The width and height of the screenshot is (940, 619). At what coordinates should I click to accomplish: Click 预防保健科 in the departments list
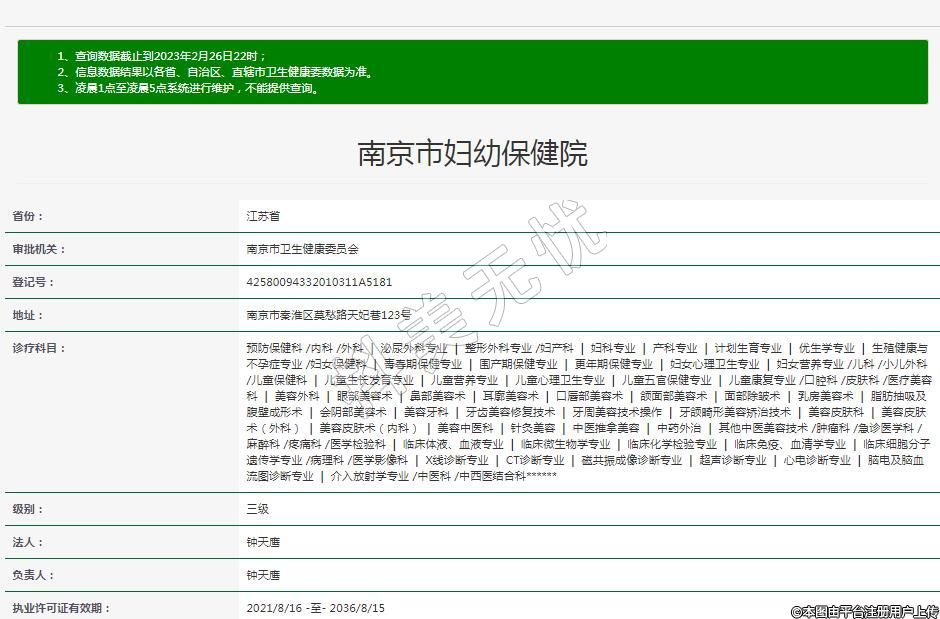pyautogui.click(x=273, y=348)
